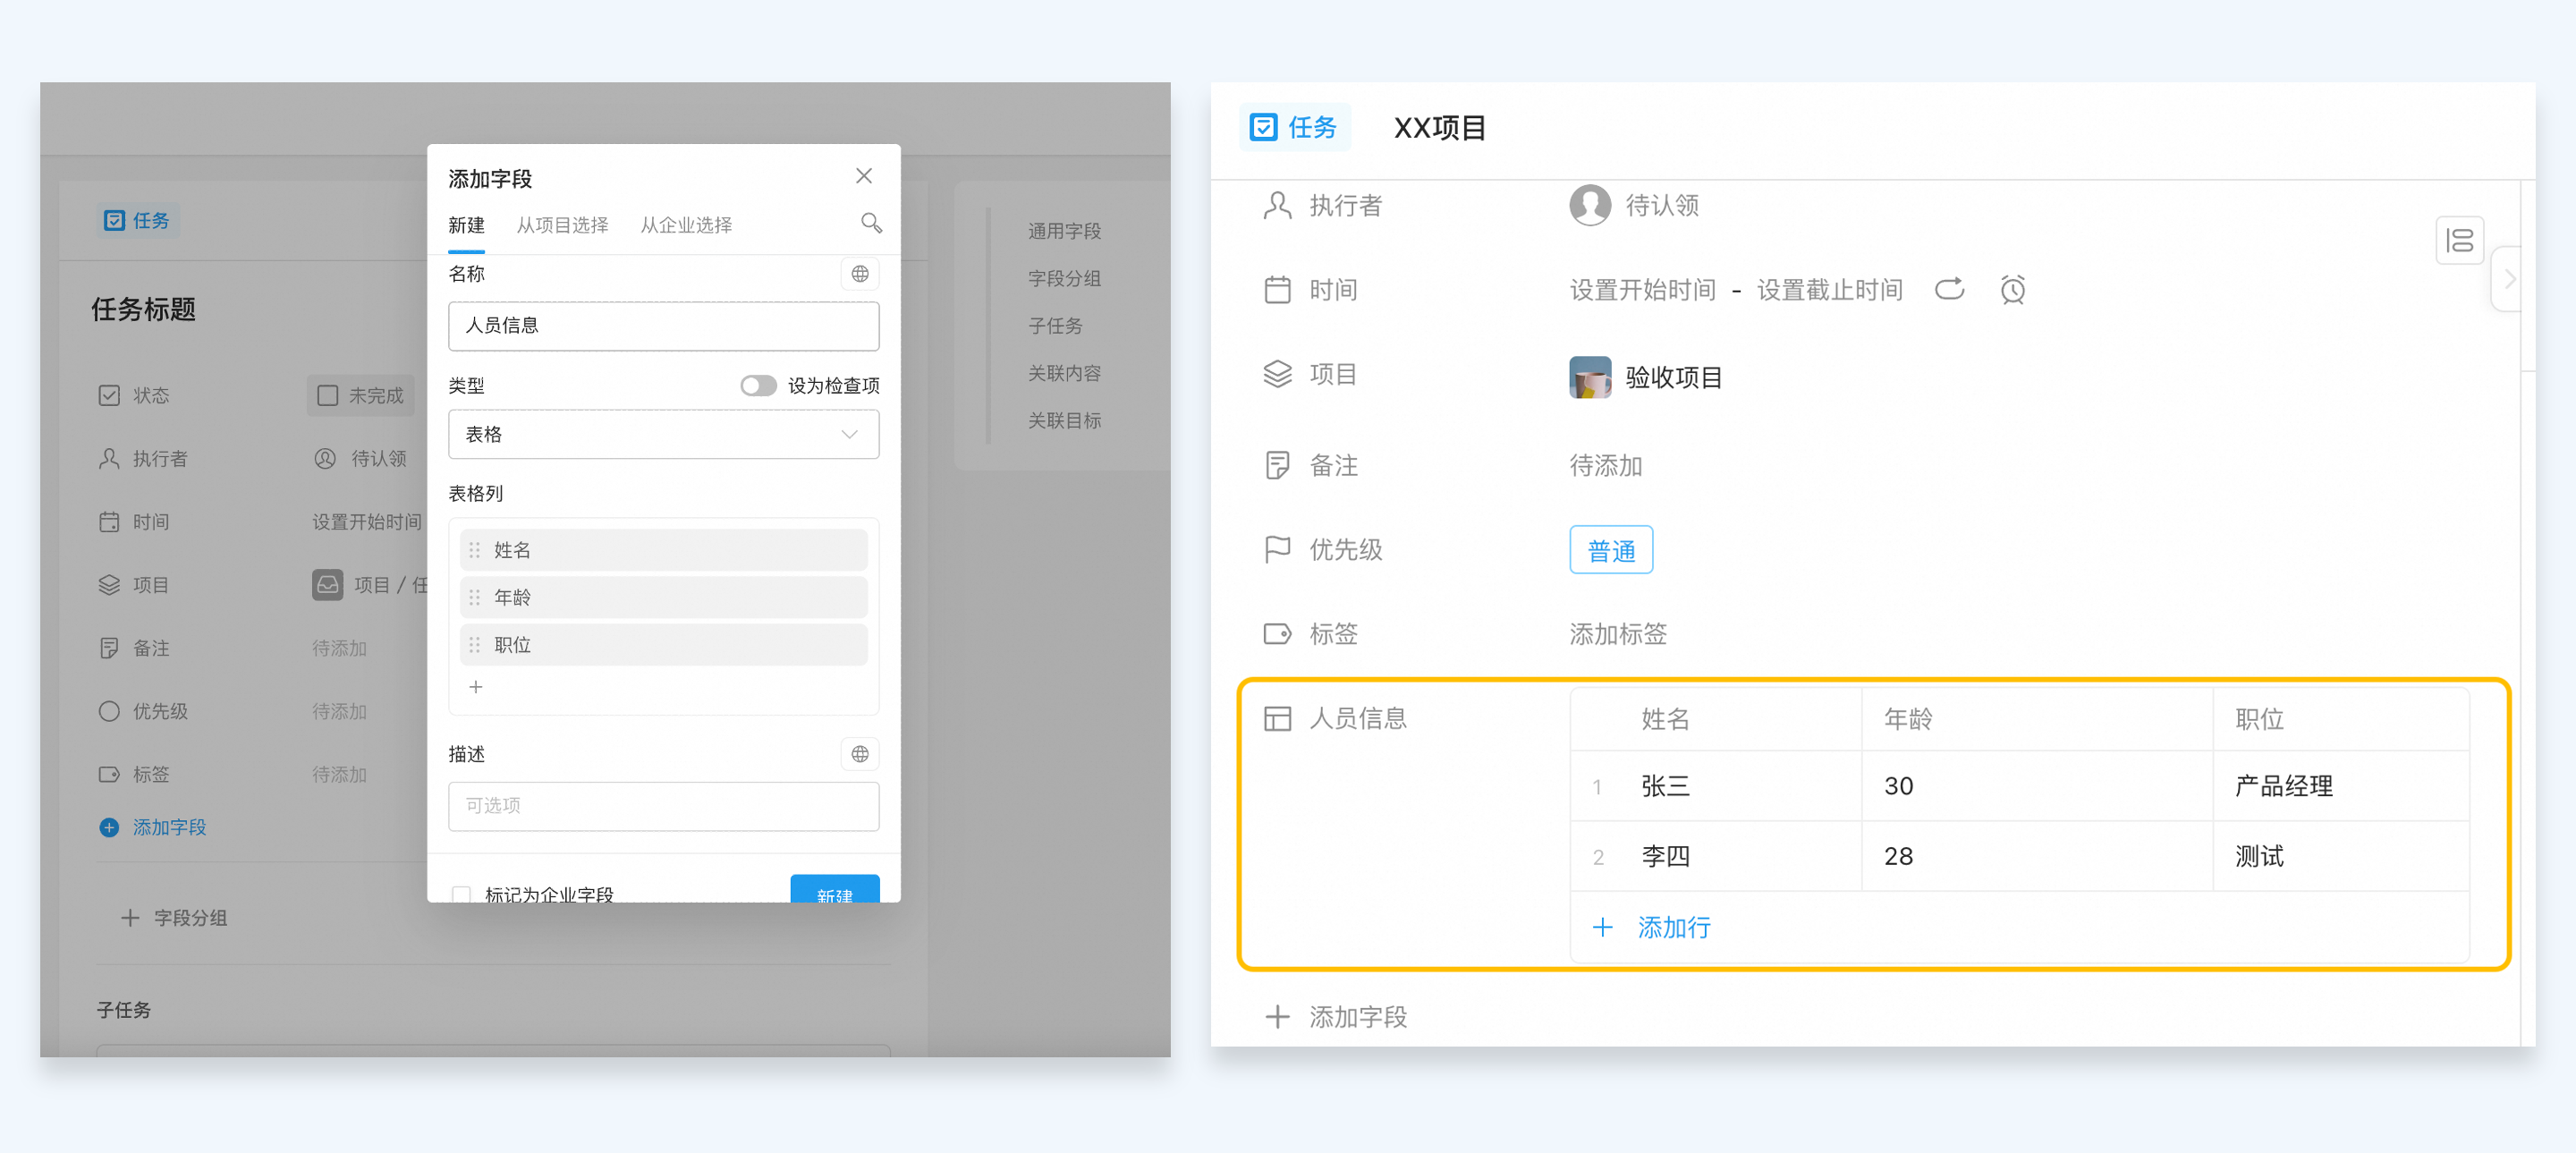This screenshot has height=1153, width=2576.
Task: Click the 张三 cell in the table
Action: pos(1716,786)
